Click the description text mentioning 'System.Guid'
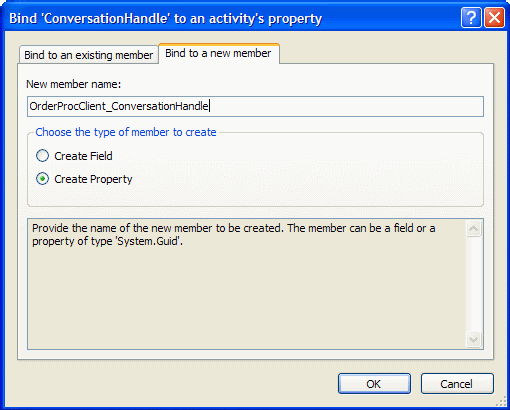The image size is (510, 410). (234, 235)
